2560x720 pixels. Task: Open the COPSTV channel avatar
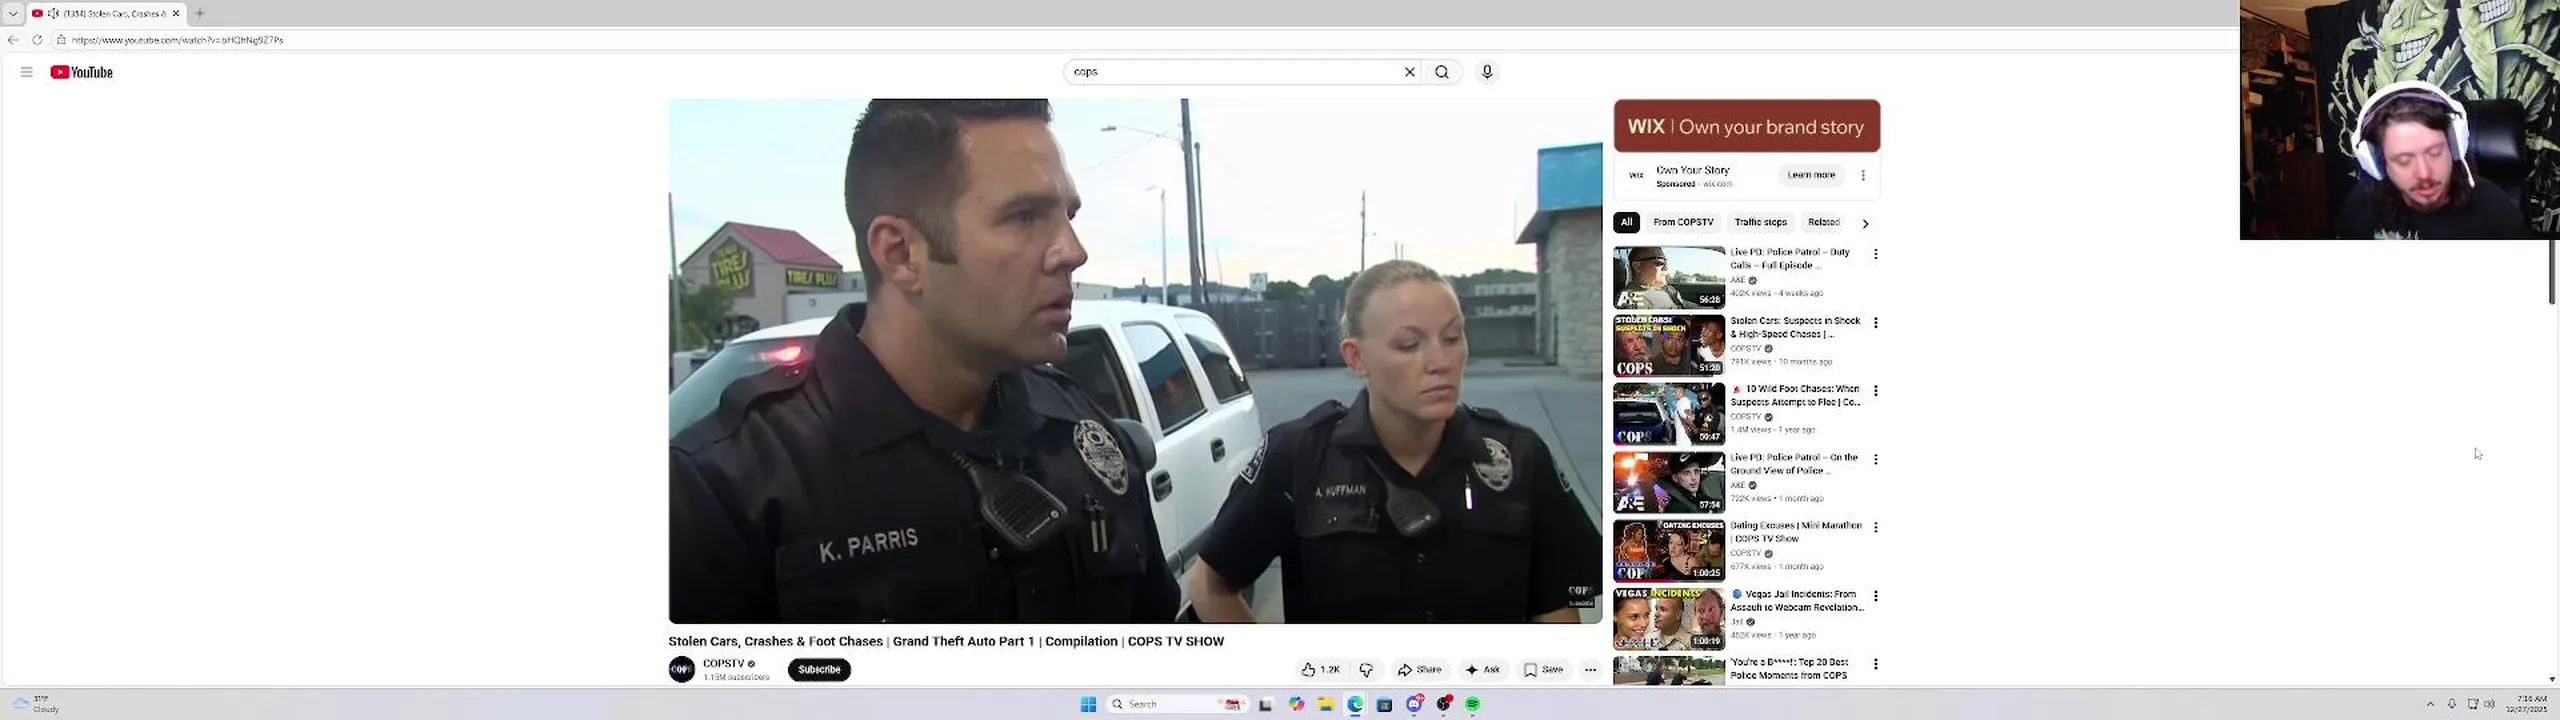click(x=682, y=670)
